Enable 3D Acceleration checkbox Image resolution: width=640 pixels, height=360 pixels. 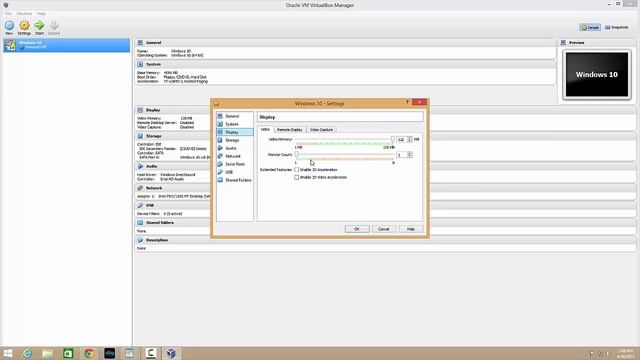(x=297, y=169)
